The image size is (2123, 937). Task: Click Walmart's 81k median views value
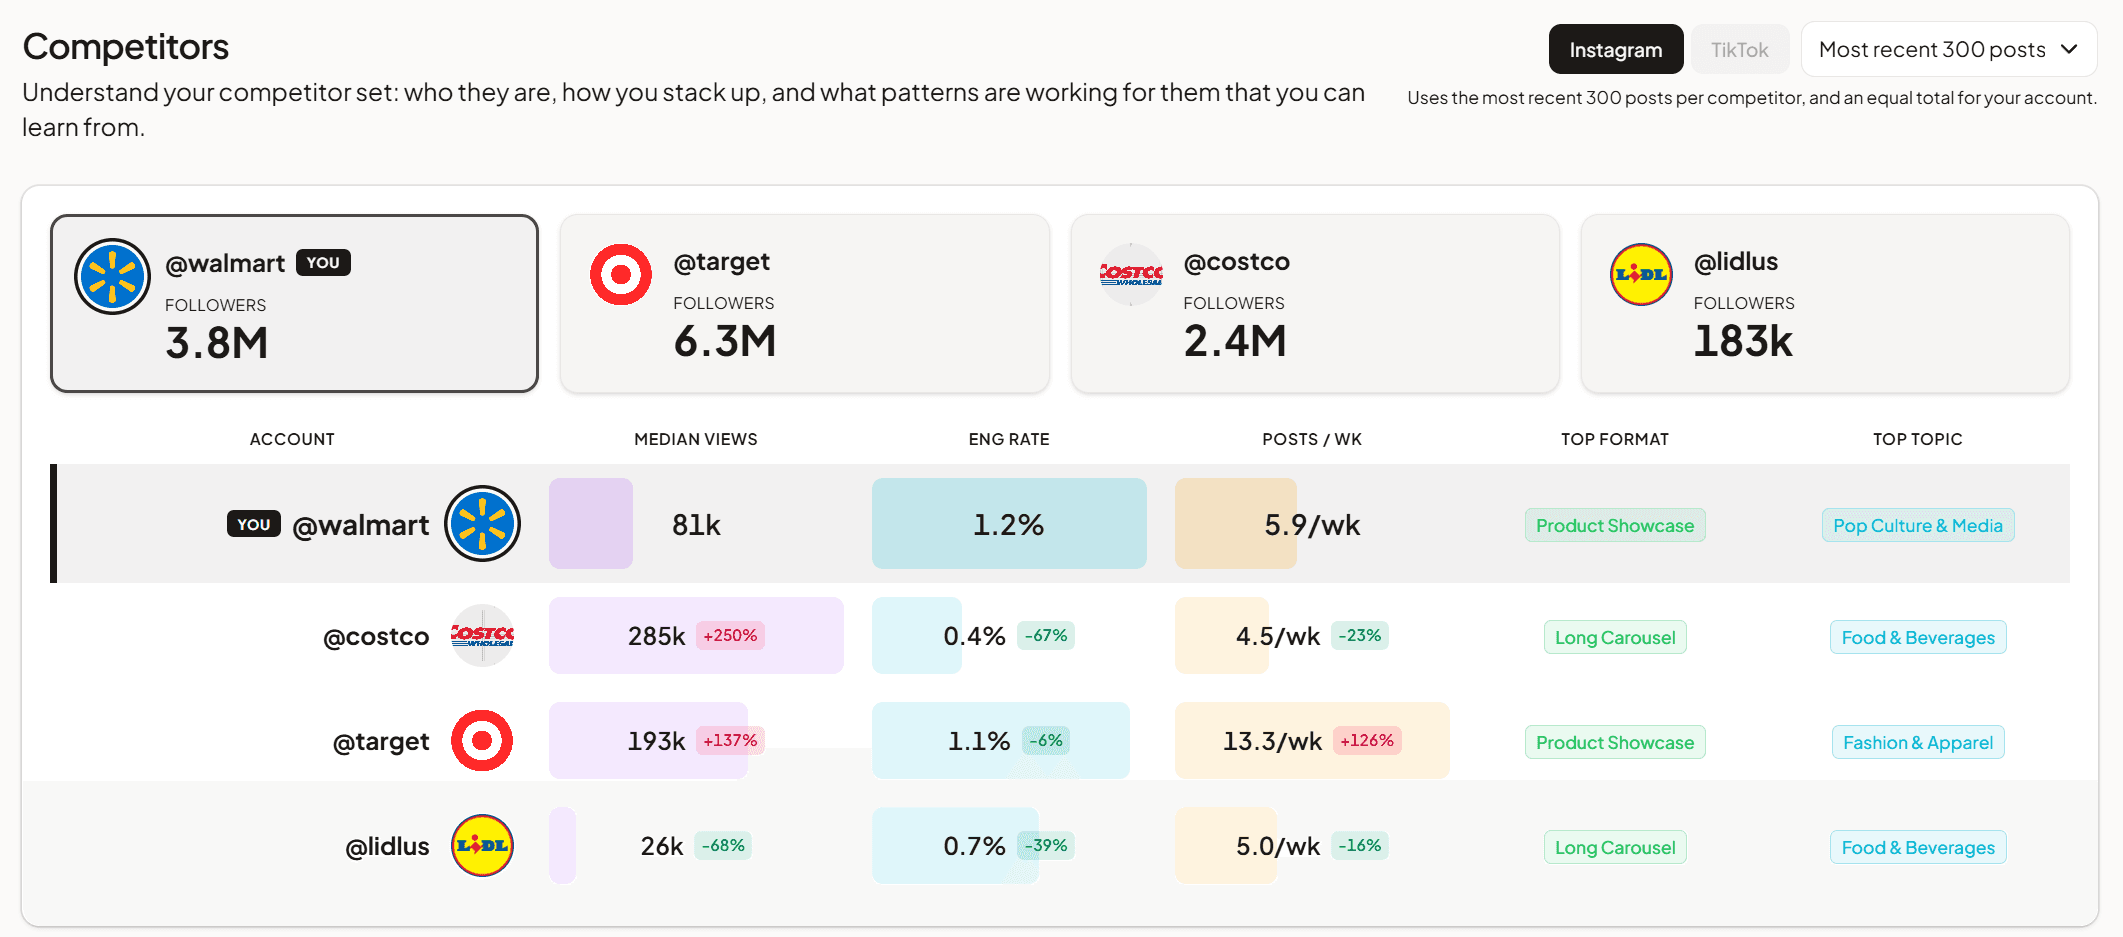point(696,525)
